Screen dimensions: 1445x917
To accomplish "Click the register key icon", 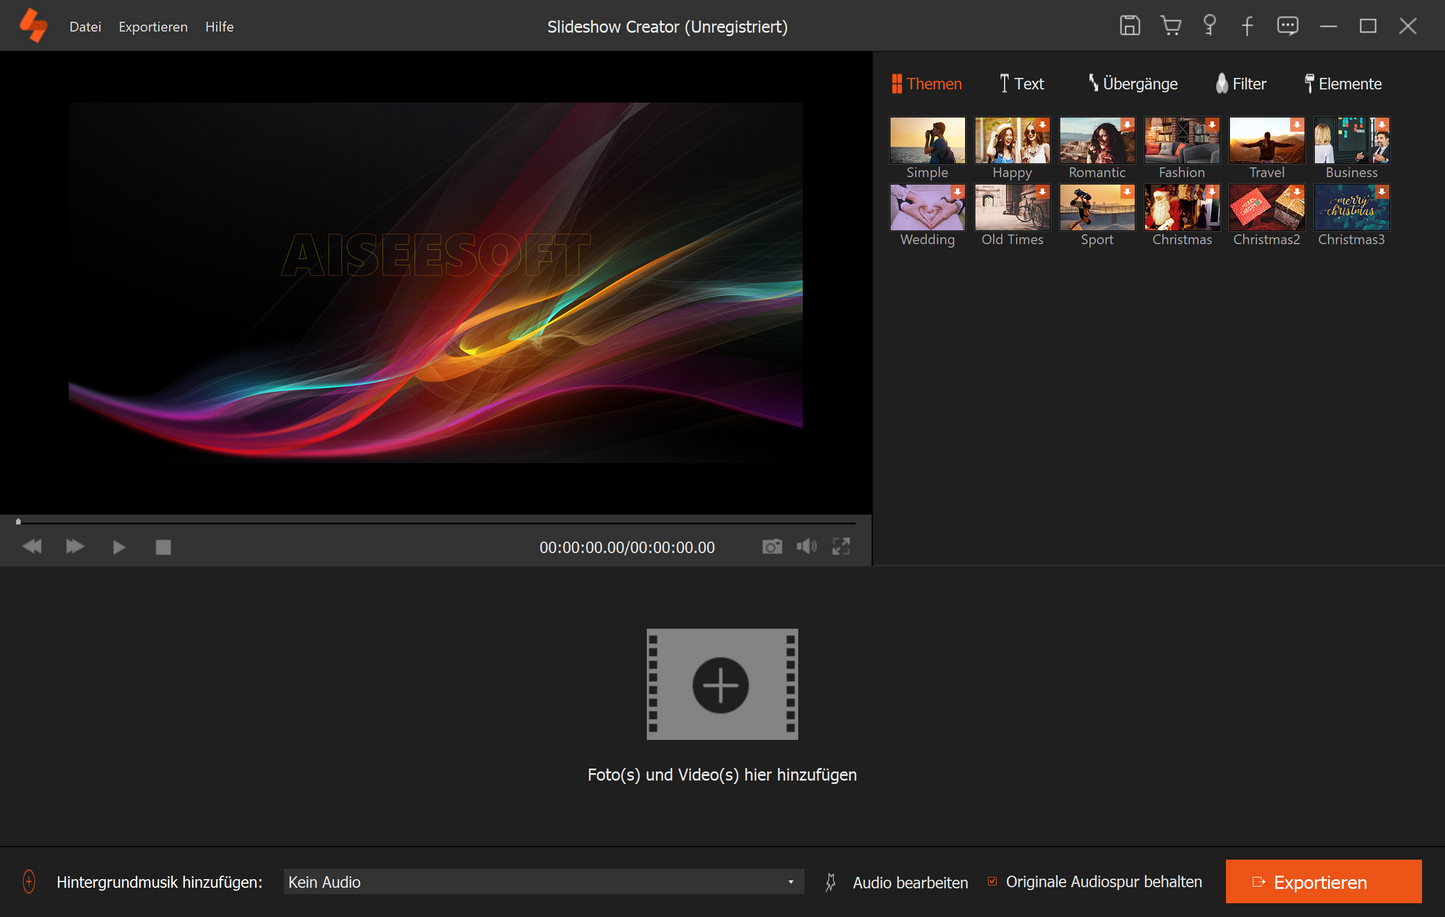I will (x=1209, y=26).
